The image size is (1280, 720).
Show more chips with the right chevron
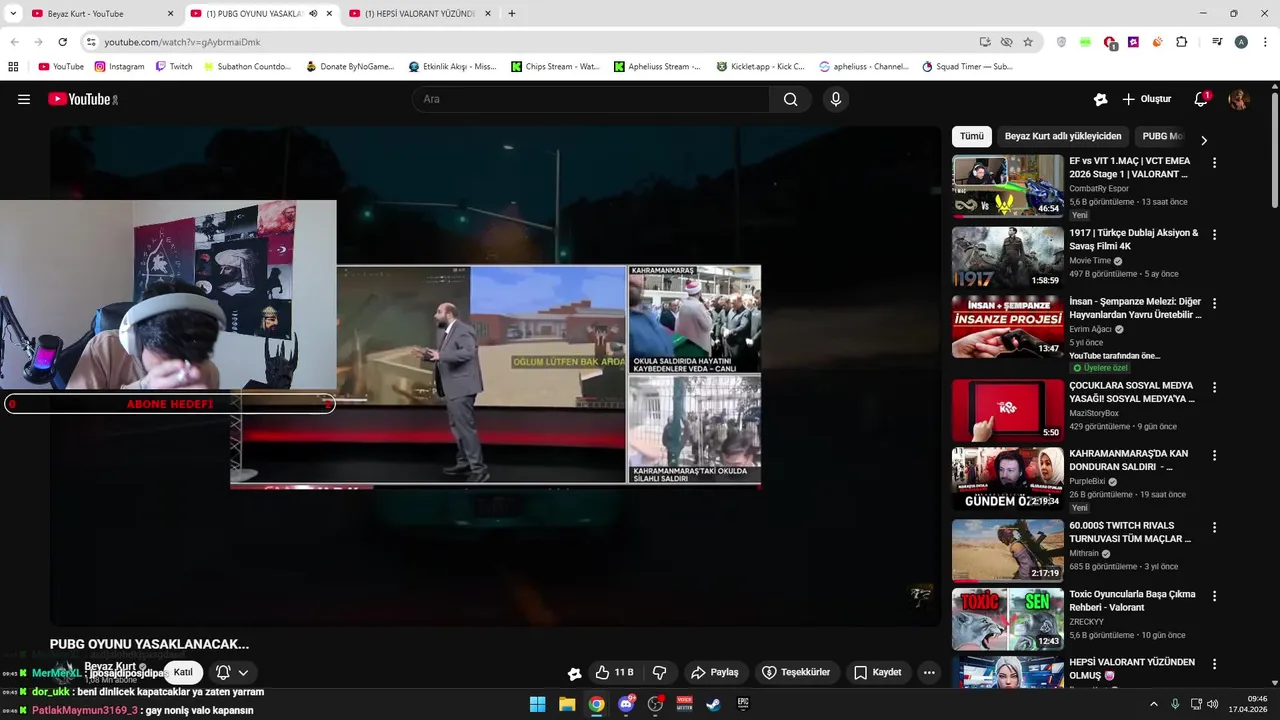click(1204, 140)
